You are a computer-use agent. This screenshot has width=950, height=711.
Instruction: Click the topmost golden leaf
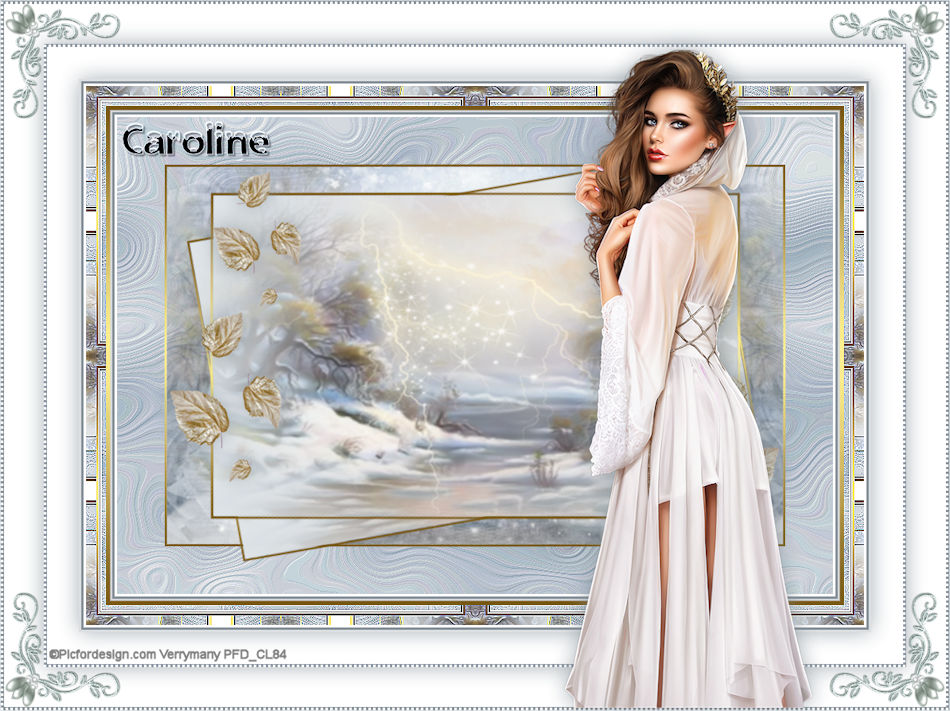pyautogui.click(x=254, y=190)
